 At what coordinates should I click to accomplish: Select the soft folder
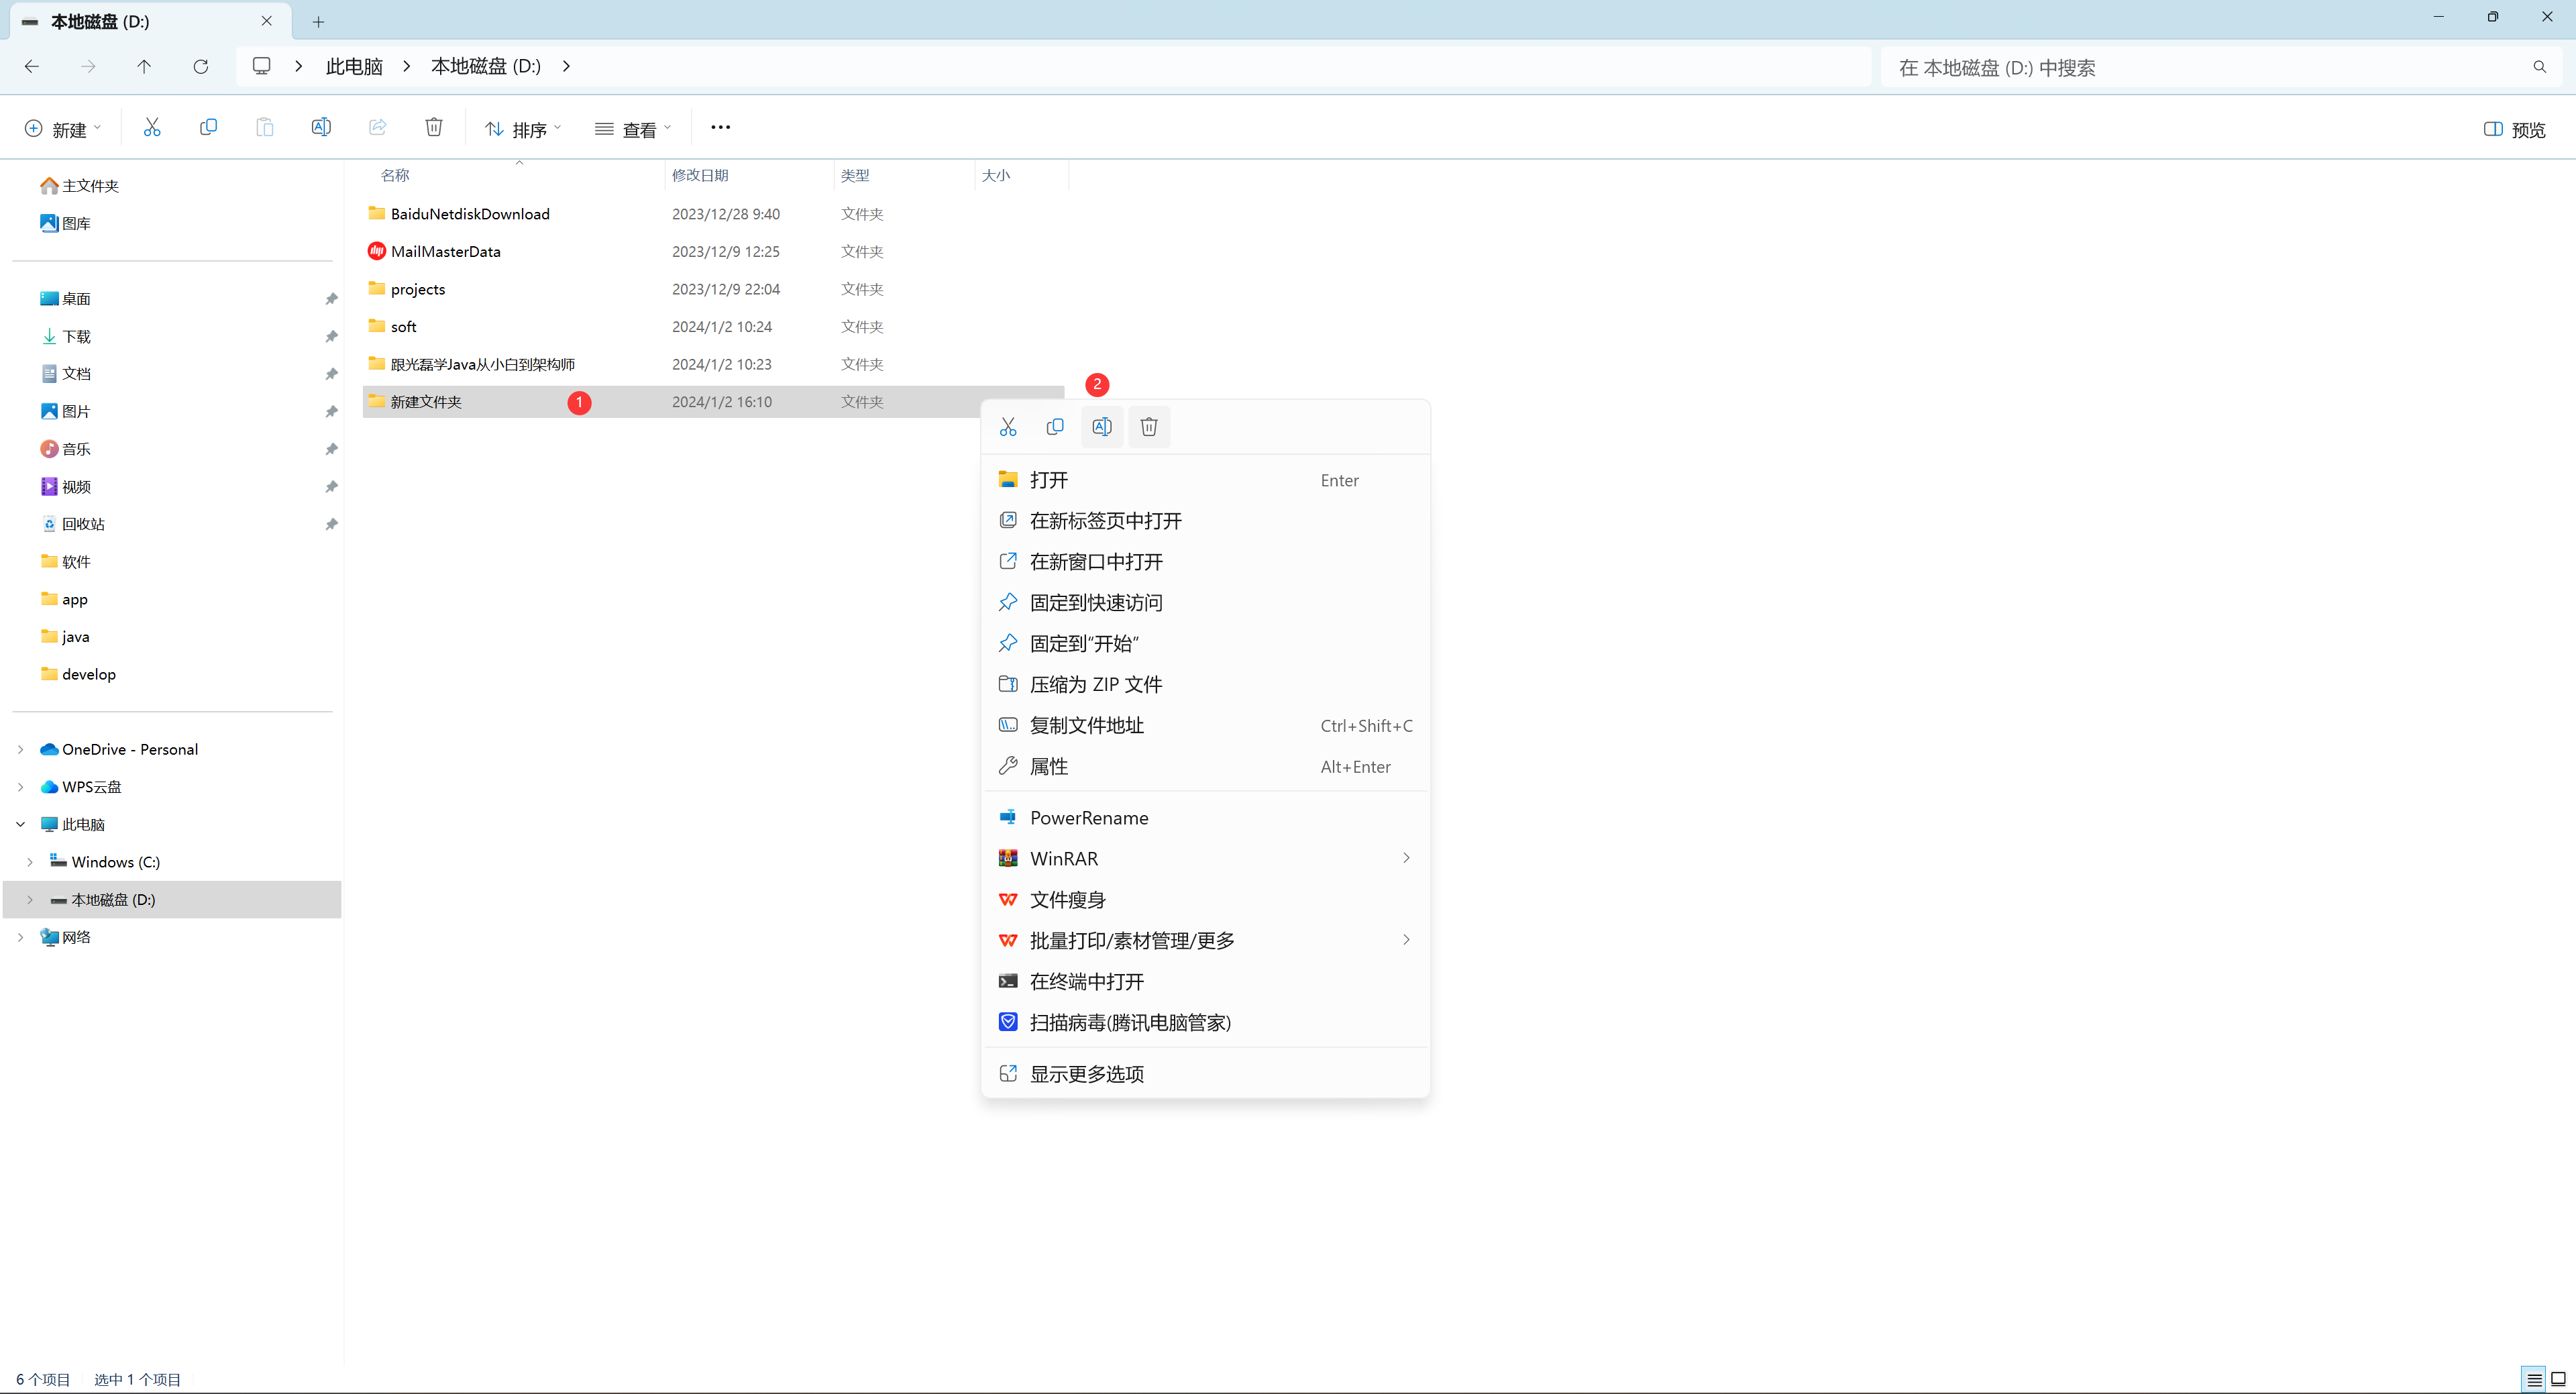[714, 327]
